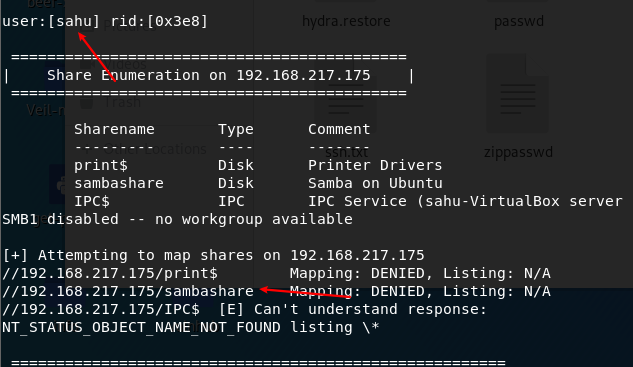Click the IPC$ share row

tap(348, 201)
